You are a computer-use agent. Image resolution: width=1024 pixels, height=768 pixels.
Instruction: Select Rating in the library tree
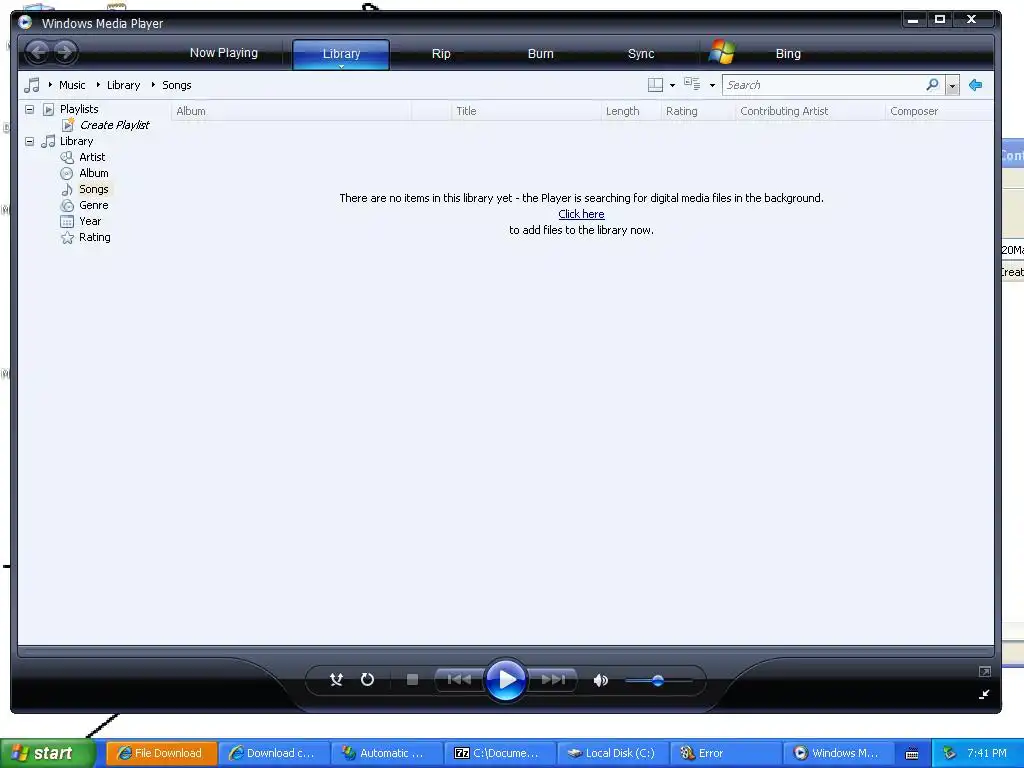(95, 237)
